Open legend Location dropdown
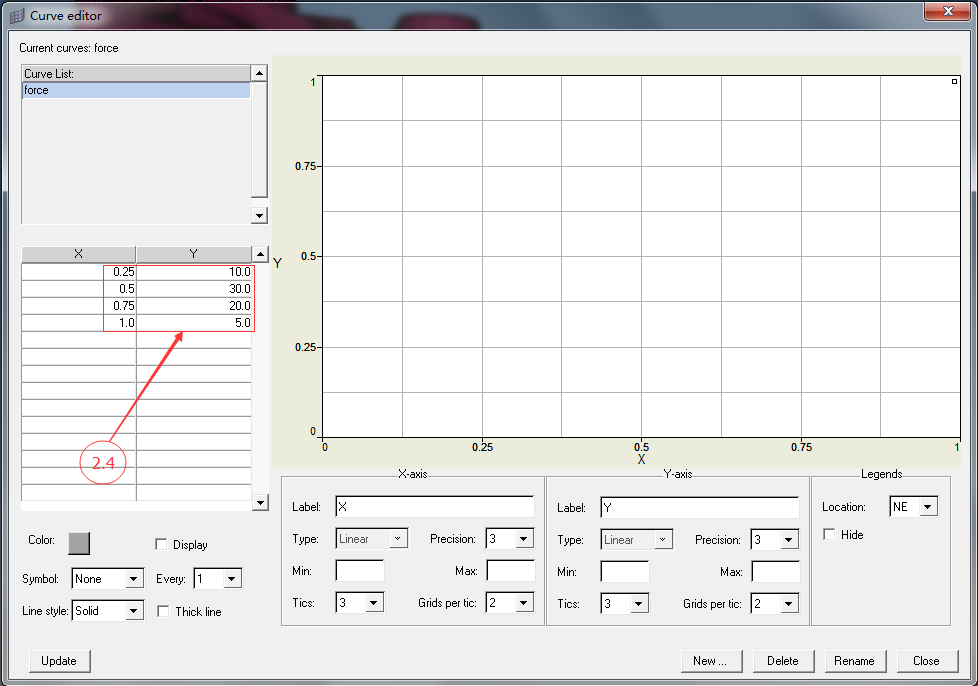The width and height of the screenshot is (978, 686). 927,507
